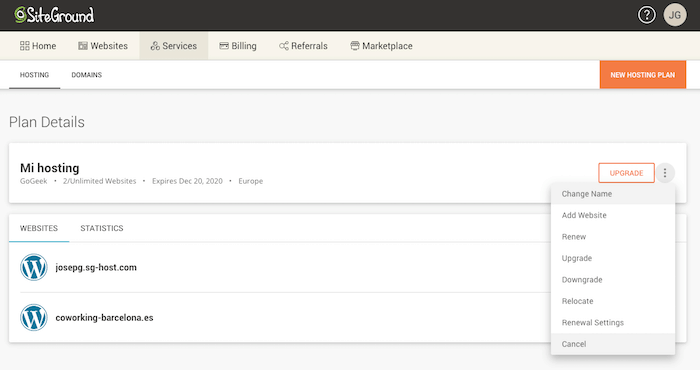Select the Services navigation tab
This screenshot has height=370, width=700.
pyautogui.click(x=174, y=46)
